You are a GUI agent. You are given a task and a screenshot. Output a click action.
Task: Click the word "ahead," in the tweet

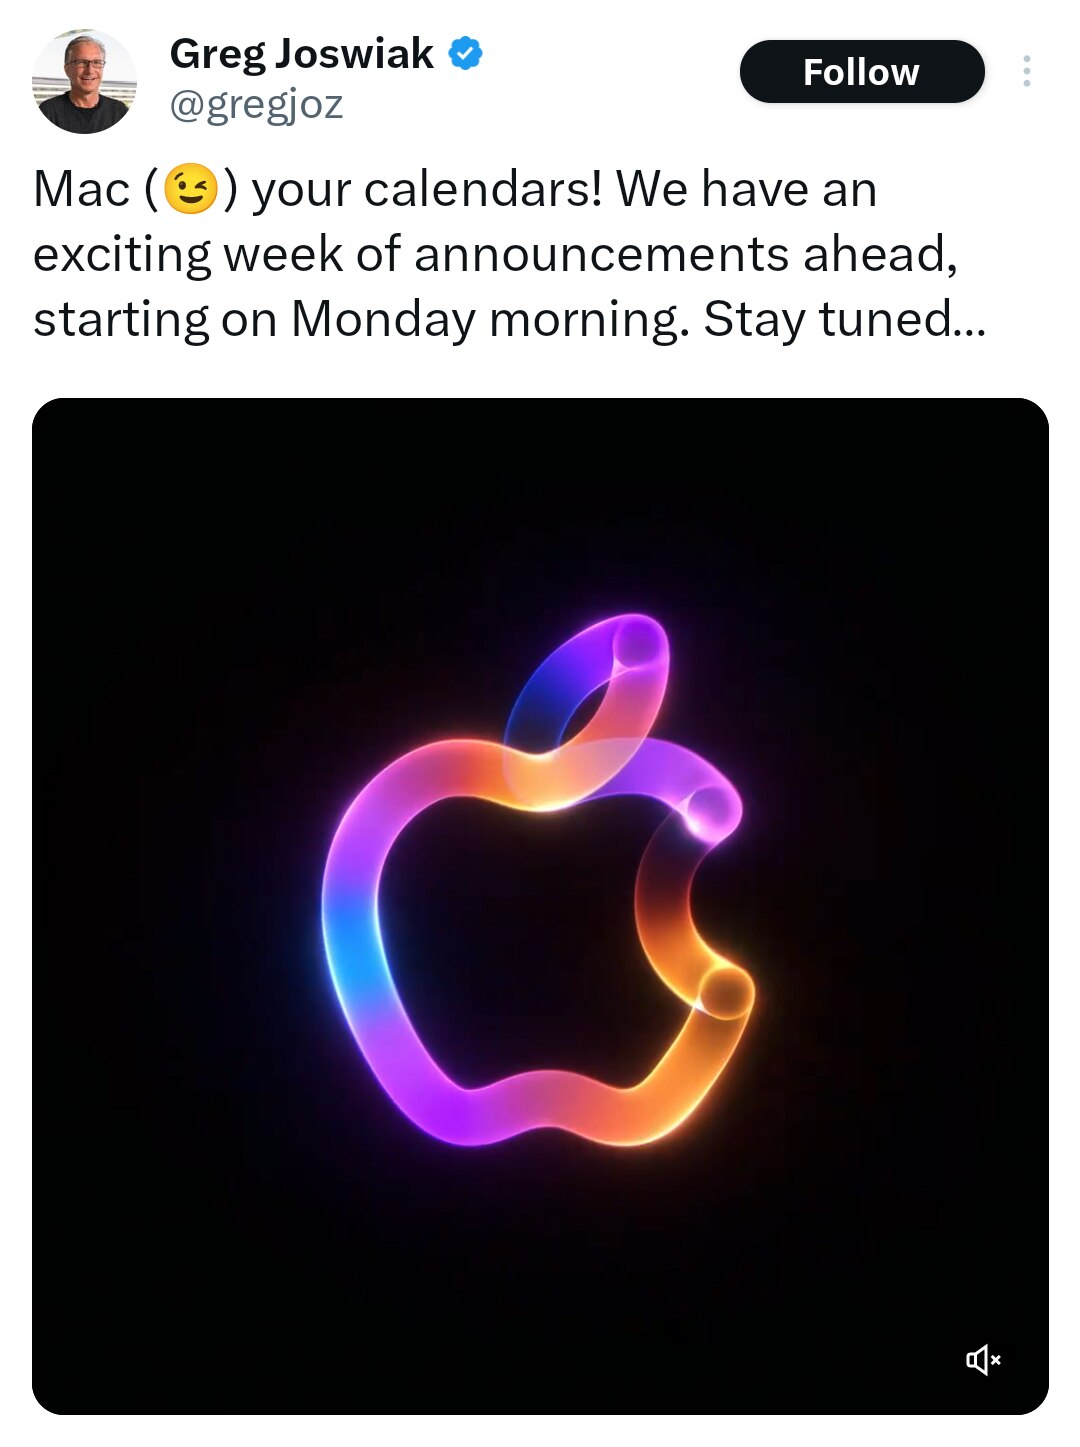click(x=881, y=254)
